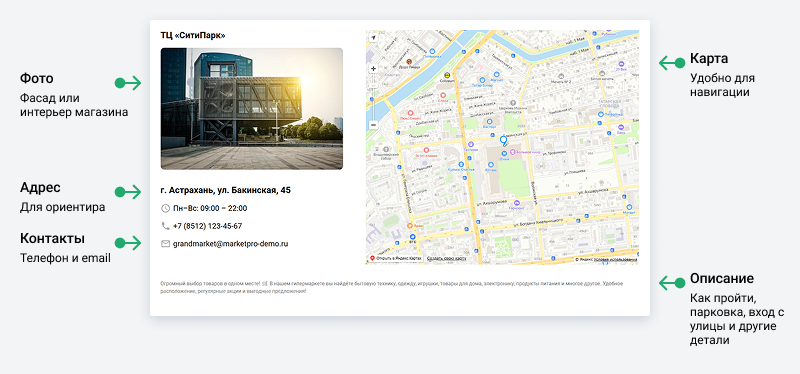This screenshot has width=800, height=374.
Task: Click the purple Гармония marker on the map
Action: [517, 203]
